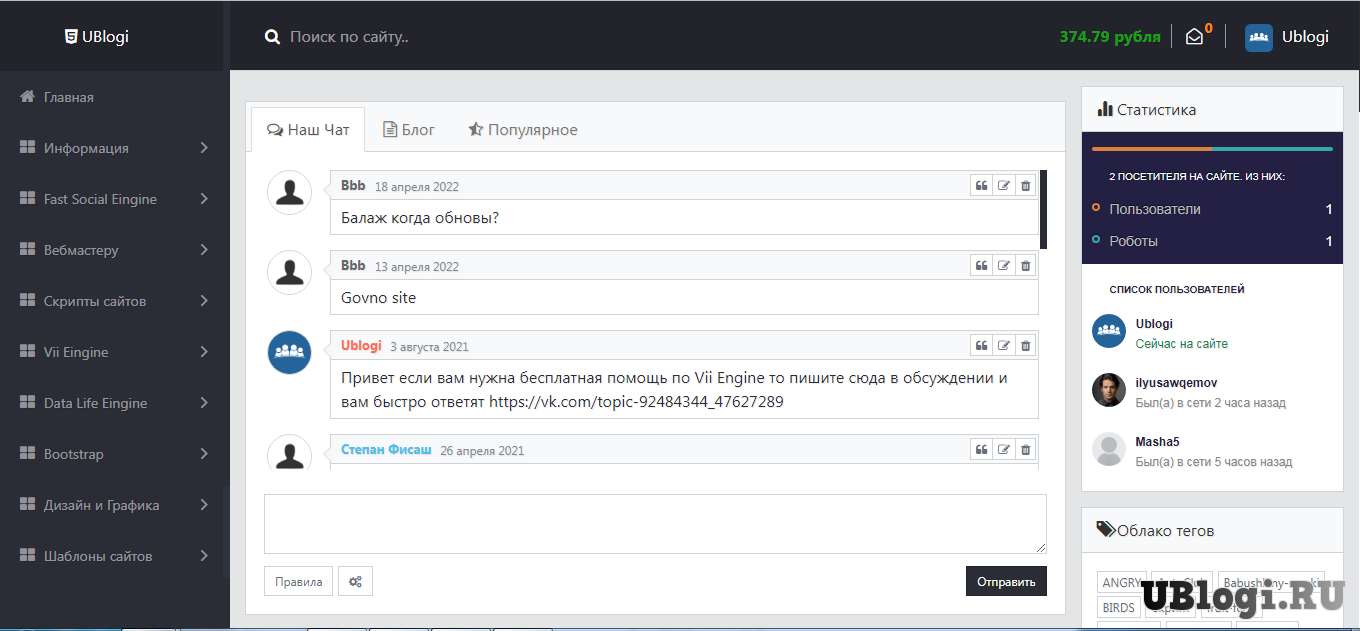Viewport: 1360px width, 631px height.
Task: Switch to the Блог tab
Action: click(409, 130)
